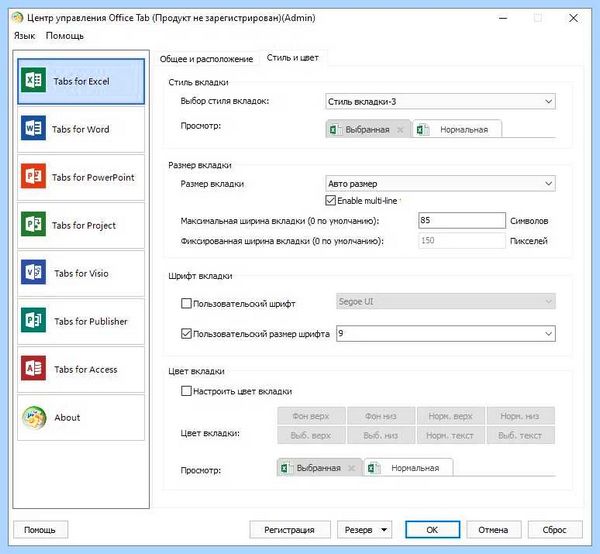The width and height of the screenshot is (600, 554).
Task: Select the About label in sidebar
Action: (x=67, y=417)
